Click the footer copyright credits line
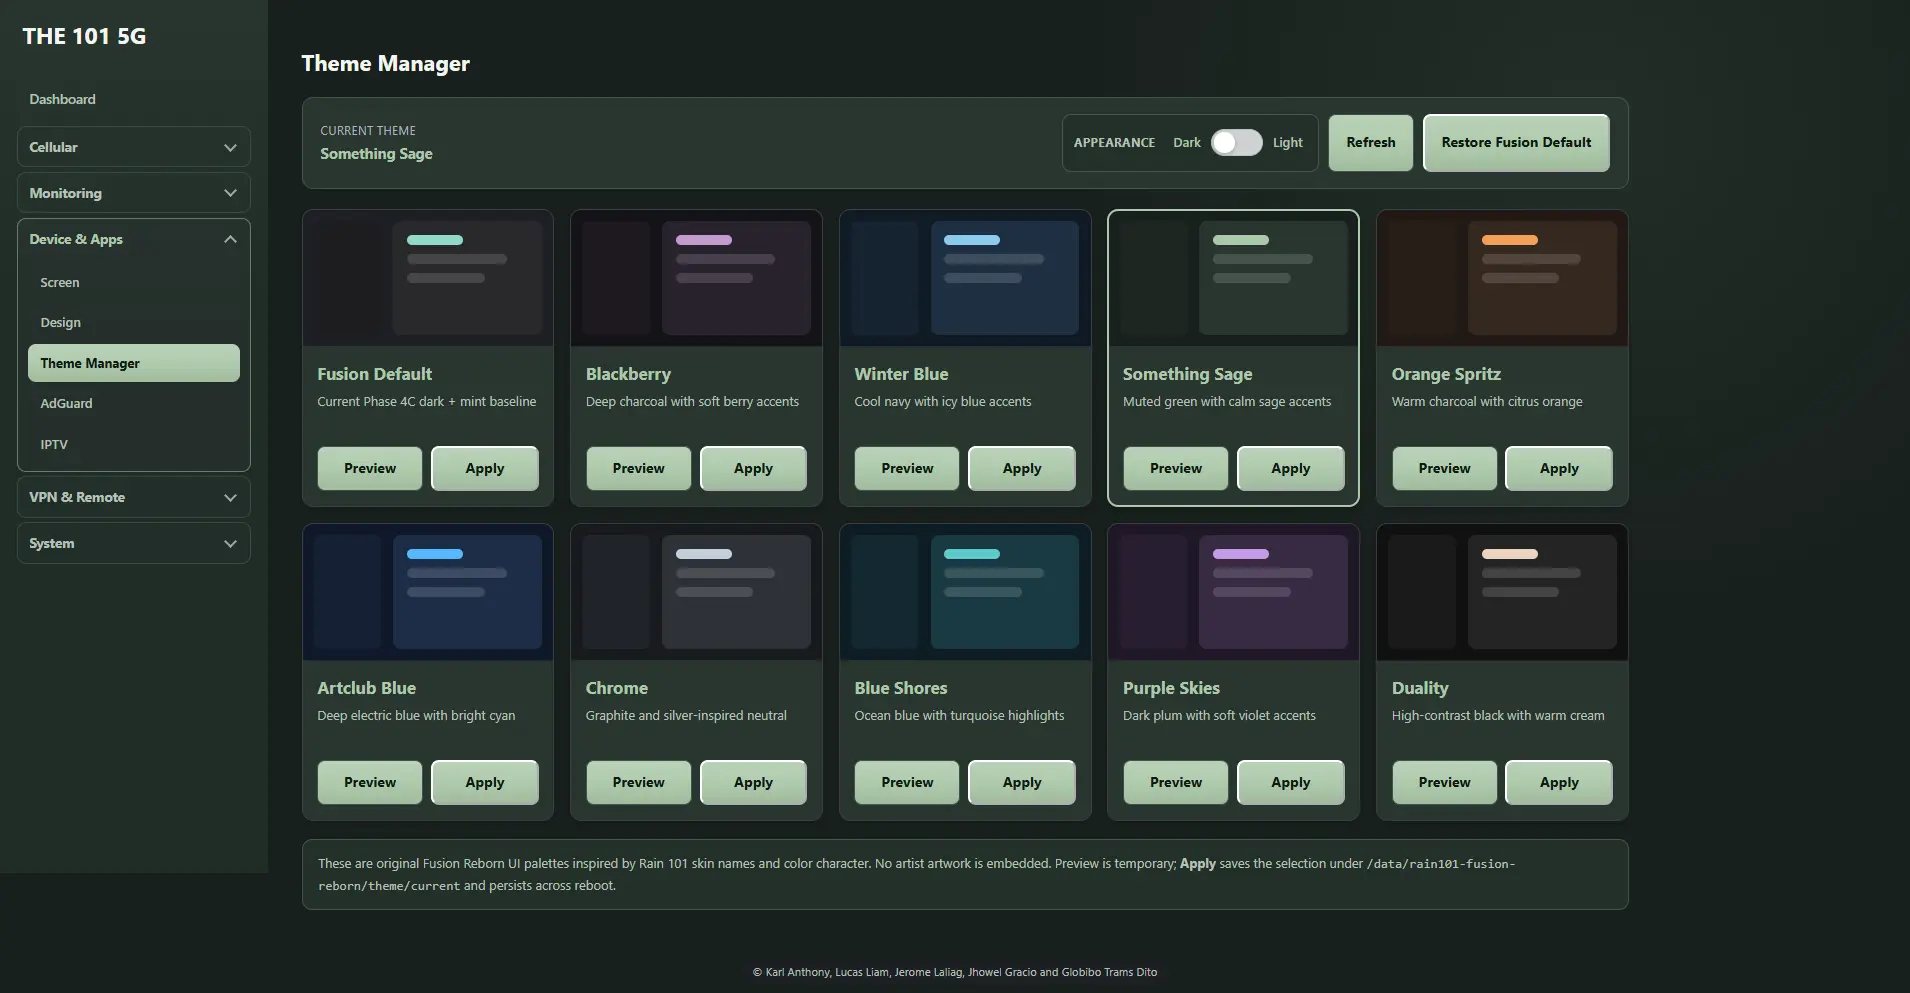Screen dimensions: 1910x993 coord(955,972)
